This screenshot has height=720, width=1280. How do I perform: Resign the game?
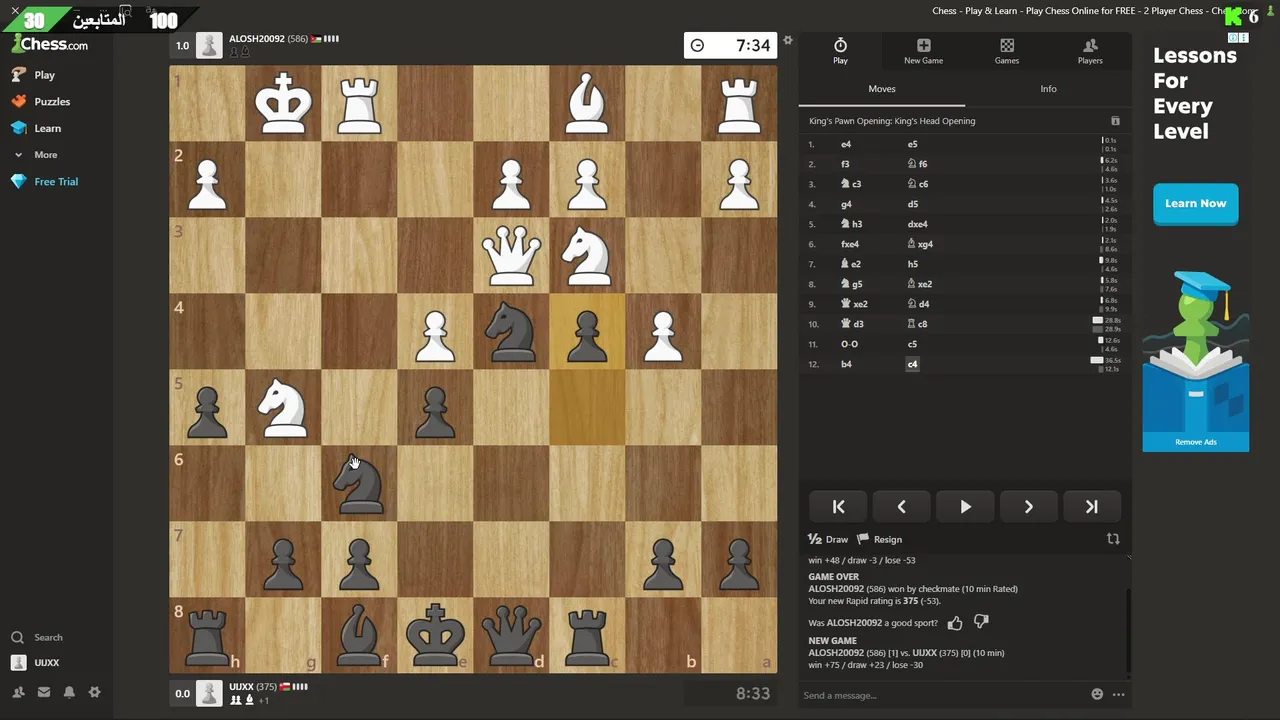(880, 539)
